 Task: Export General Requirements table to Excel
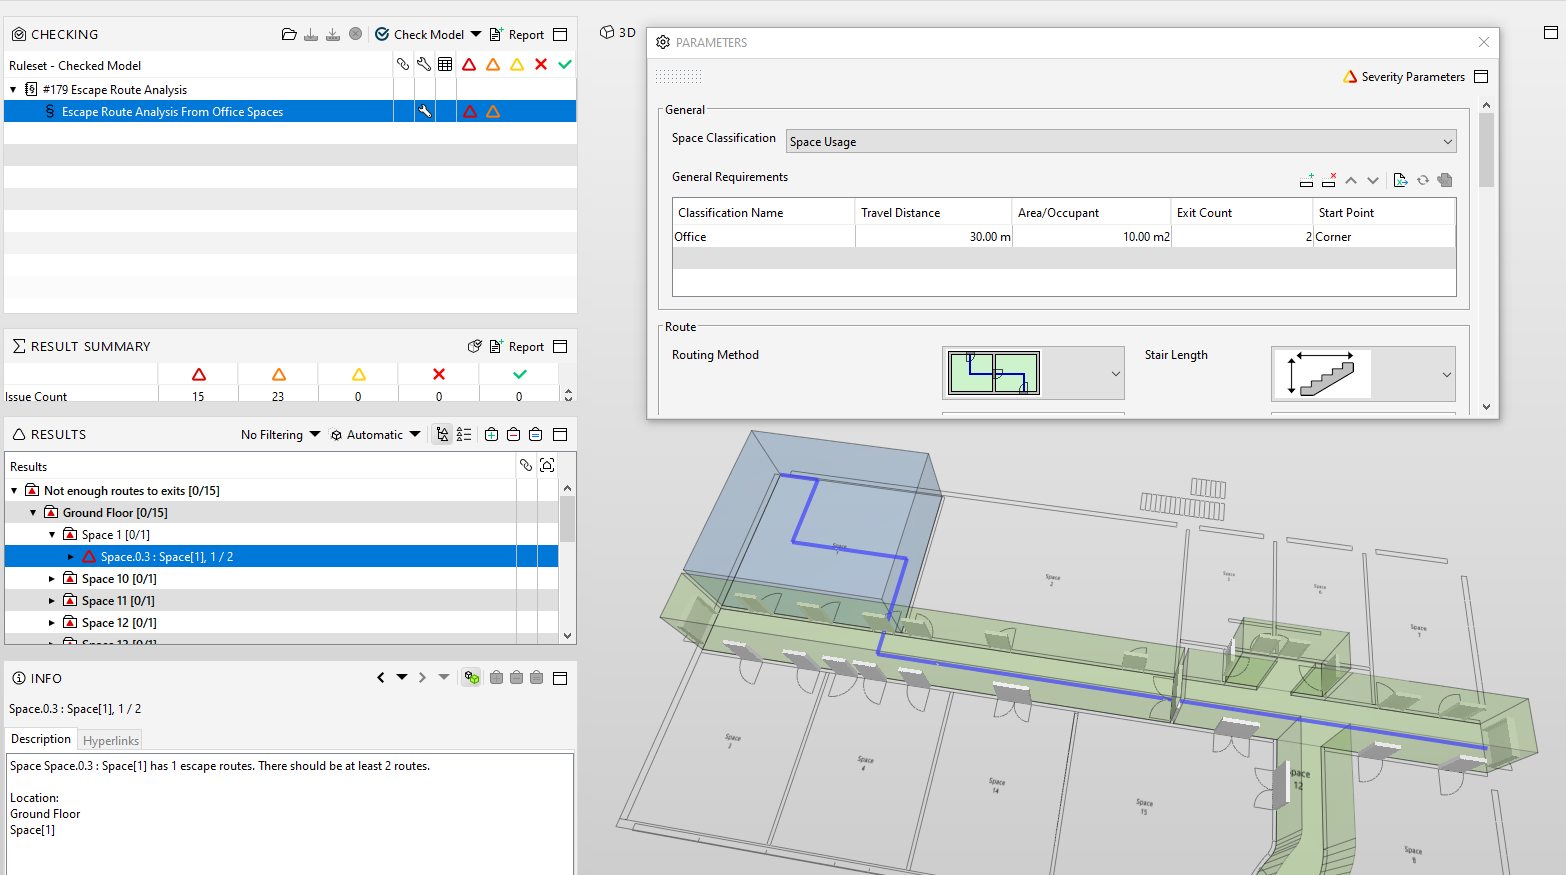click(1400, 180)
